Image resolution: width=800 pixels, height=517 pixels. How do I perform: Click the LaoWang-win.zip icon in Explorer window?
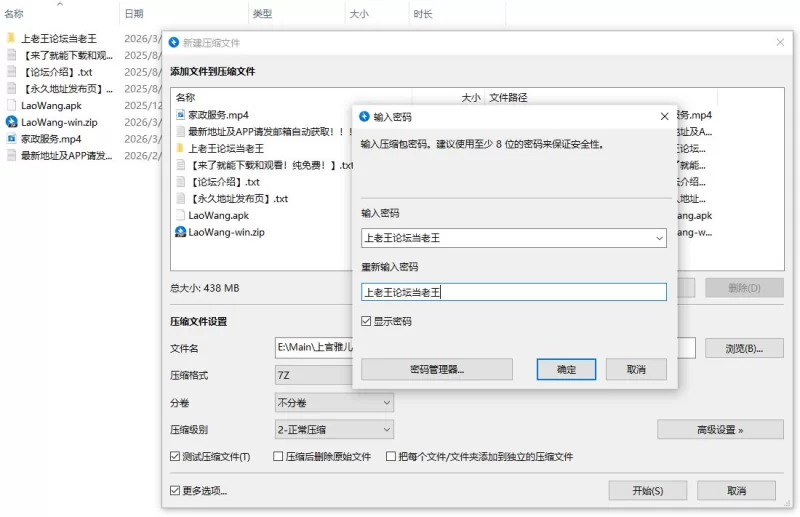coord(11,122)
